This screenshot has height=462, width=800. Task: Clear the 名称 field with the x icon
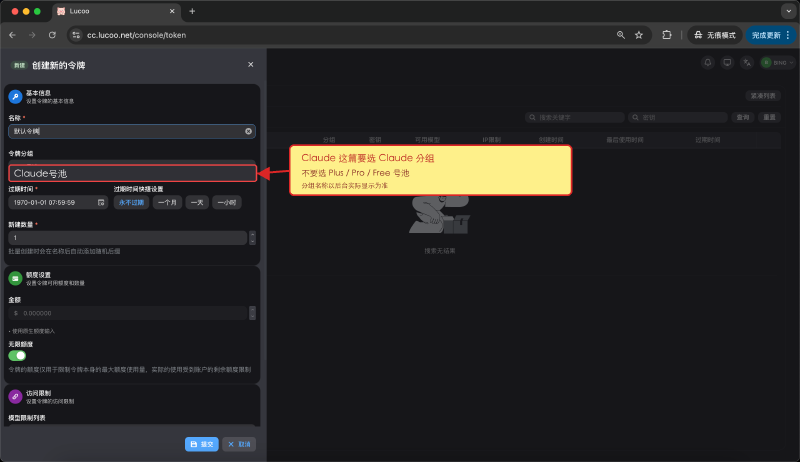coord(248,131)
